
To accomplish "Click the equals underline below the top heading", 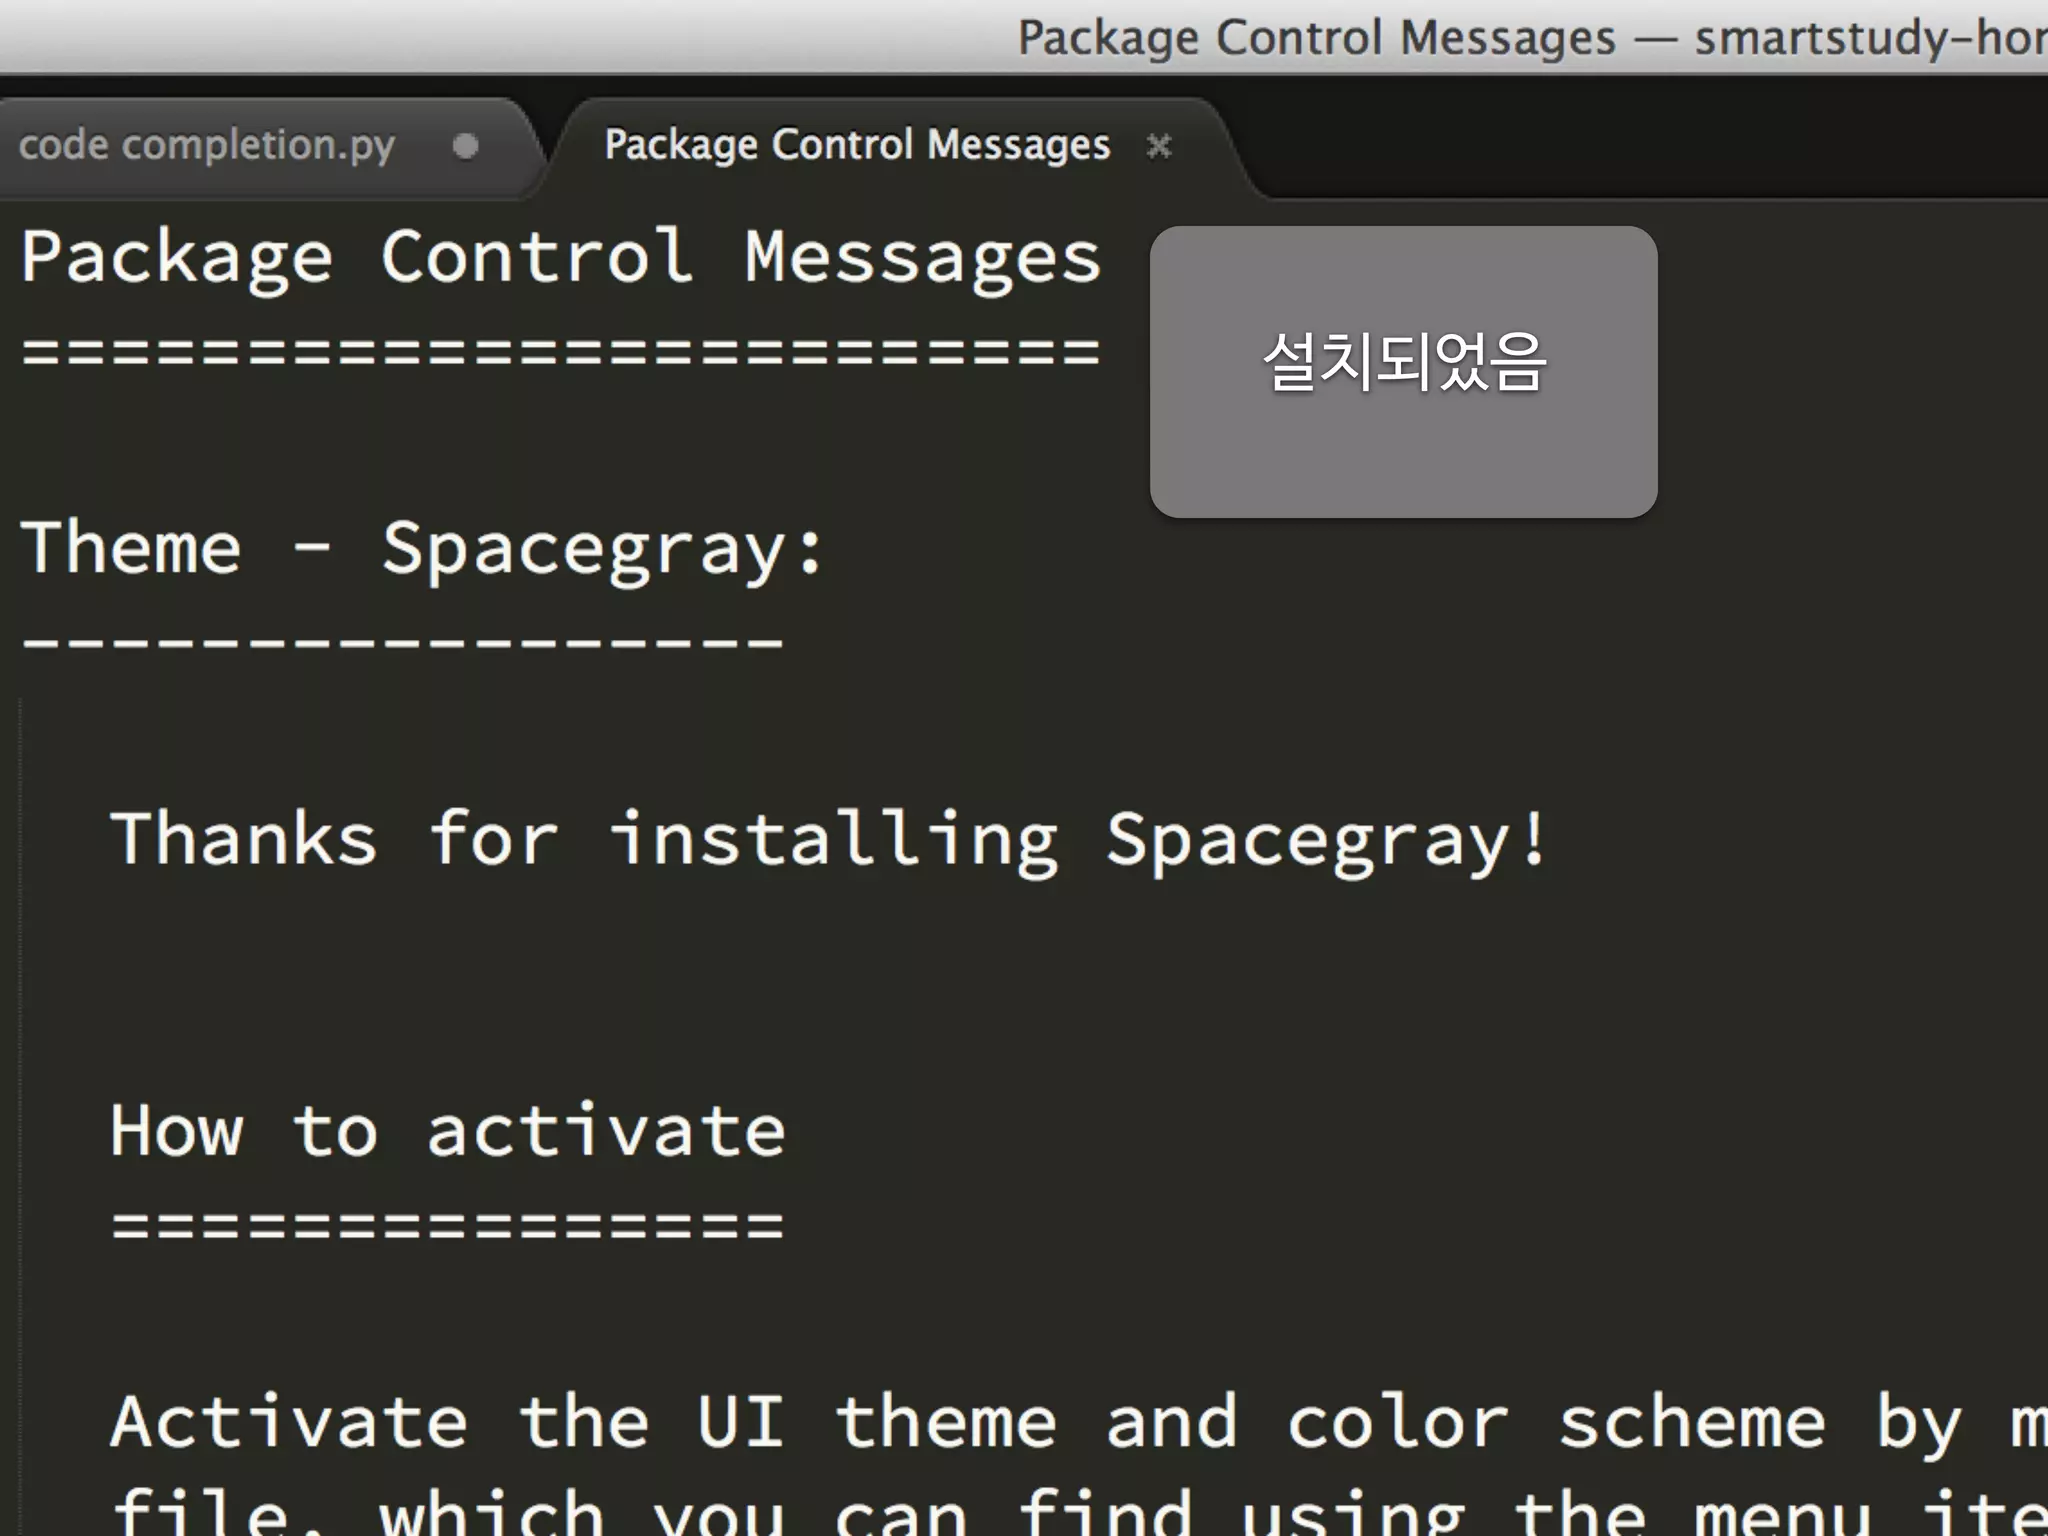I will [x=561, y=353].
